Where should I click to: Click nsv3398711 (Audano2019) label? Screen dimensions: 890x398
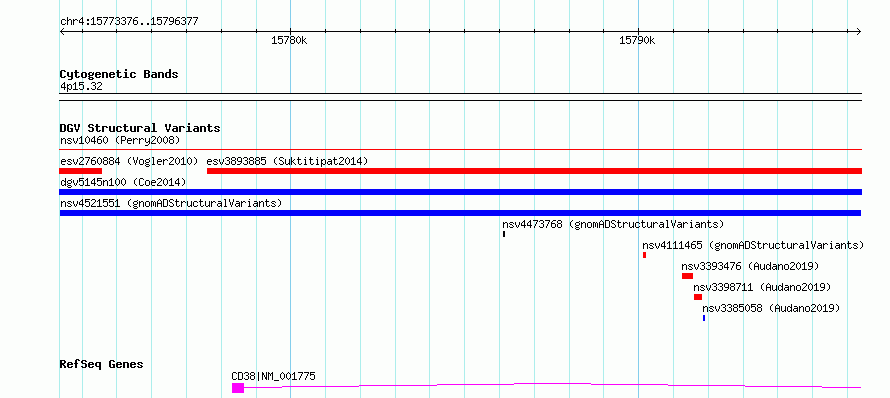[762, 287]
